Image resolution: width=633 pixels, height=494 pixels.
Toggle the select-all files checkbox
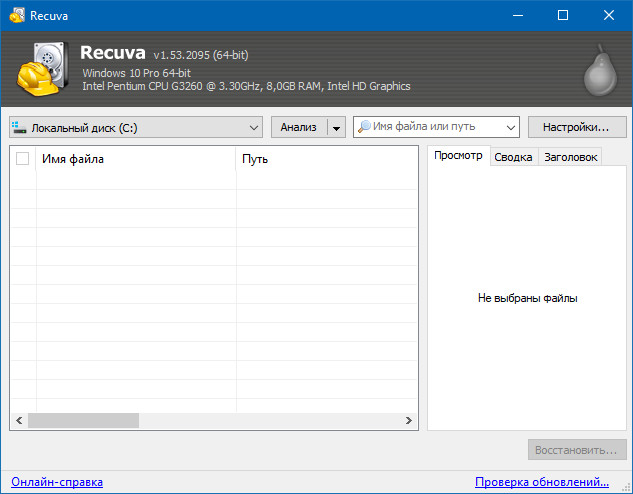pyautogui.click(x=23, y=158)
